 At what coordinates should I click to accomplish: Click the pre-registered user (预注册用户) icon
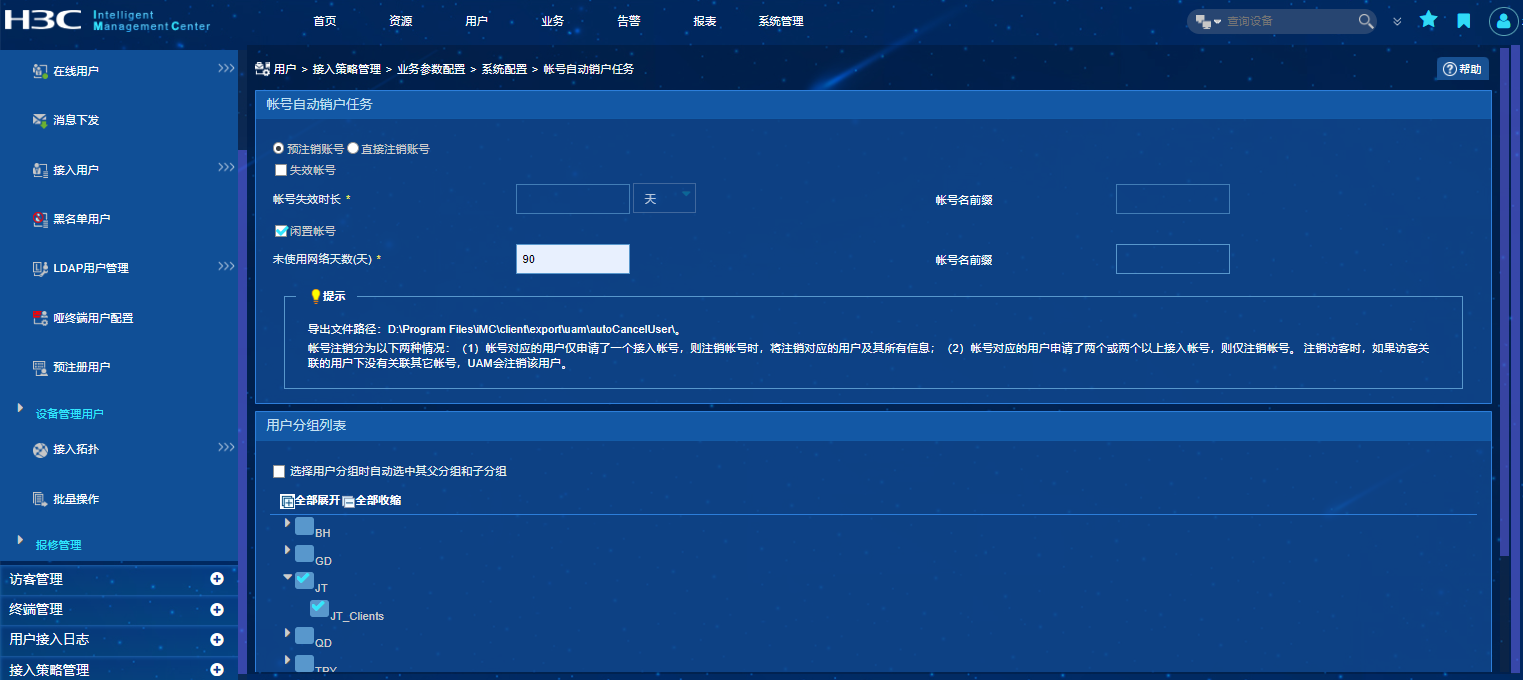pos(40,367)
